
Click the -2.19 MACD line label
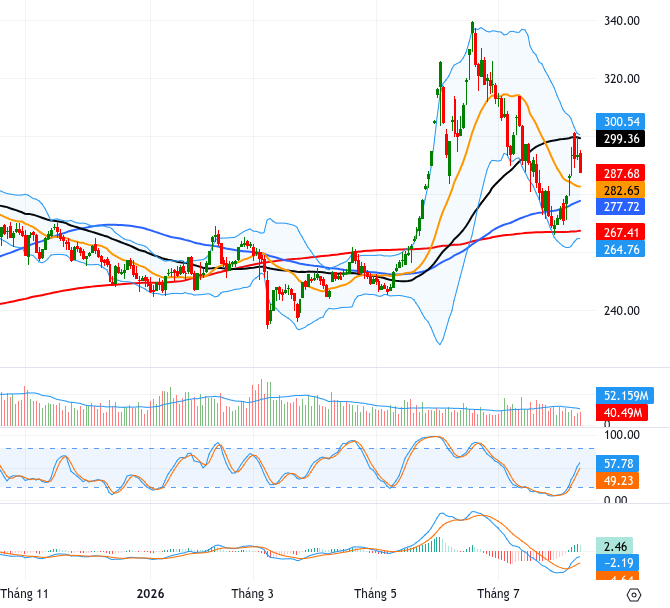pos(617,562)
